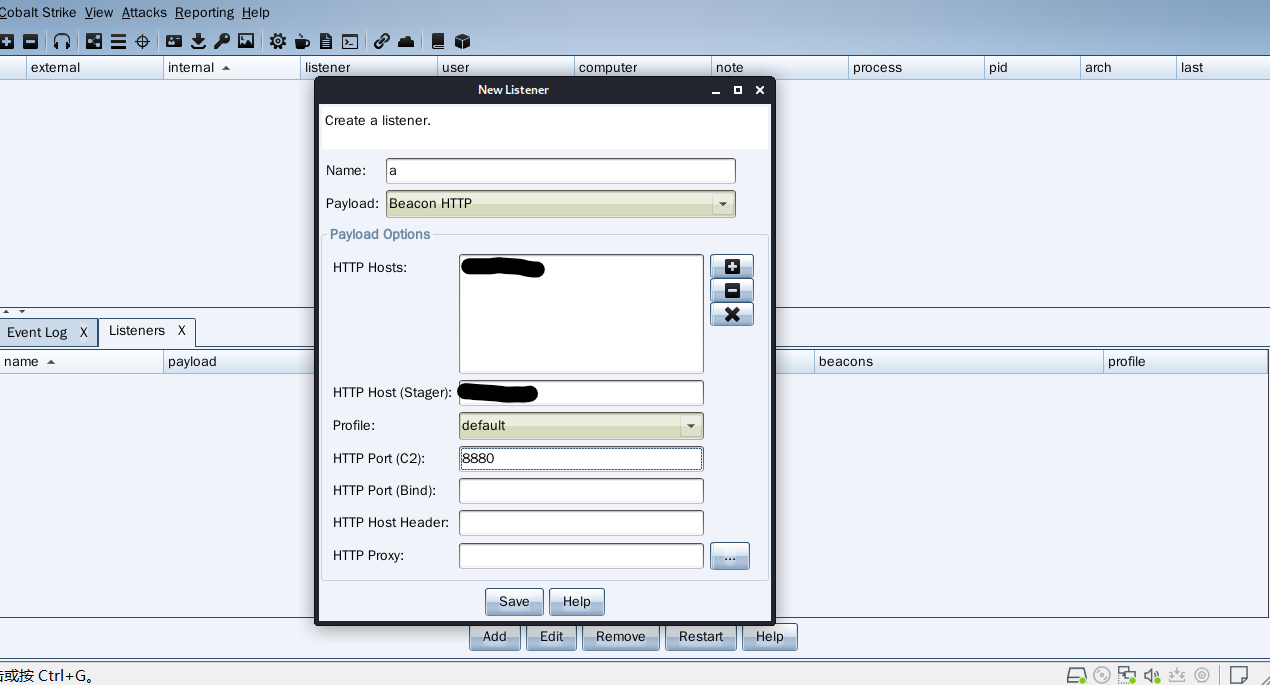The width and height of the screenshot is (1270, 685).
Task: Click the HTTP Proxy browse ellipsis button
Action: point(730,556)
